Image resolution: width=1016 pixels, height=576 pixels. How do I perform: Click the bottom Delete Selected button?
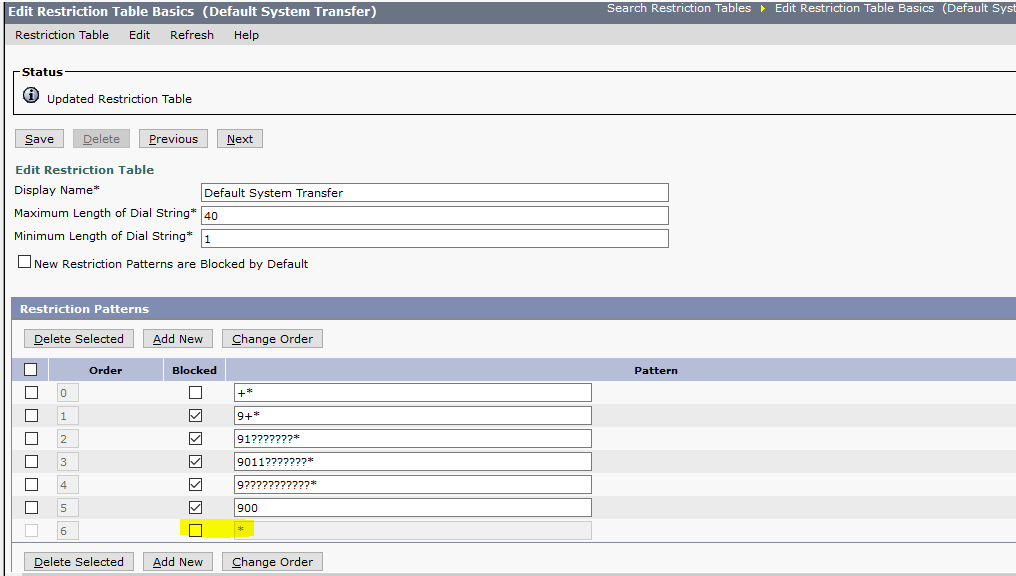(79, 562)
